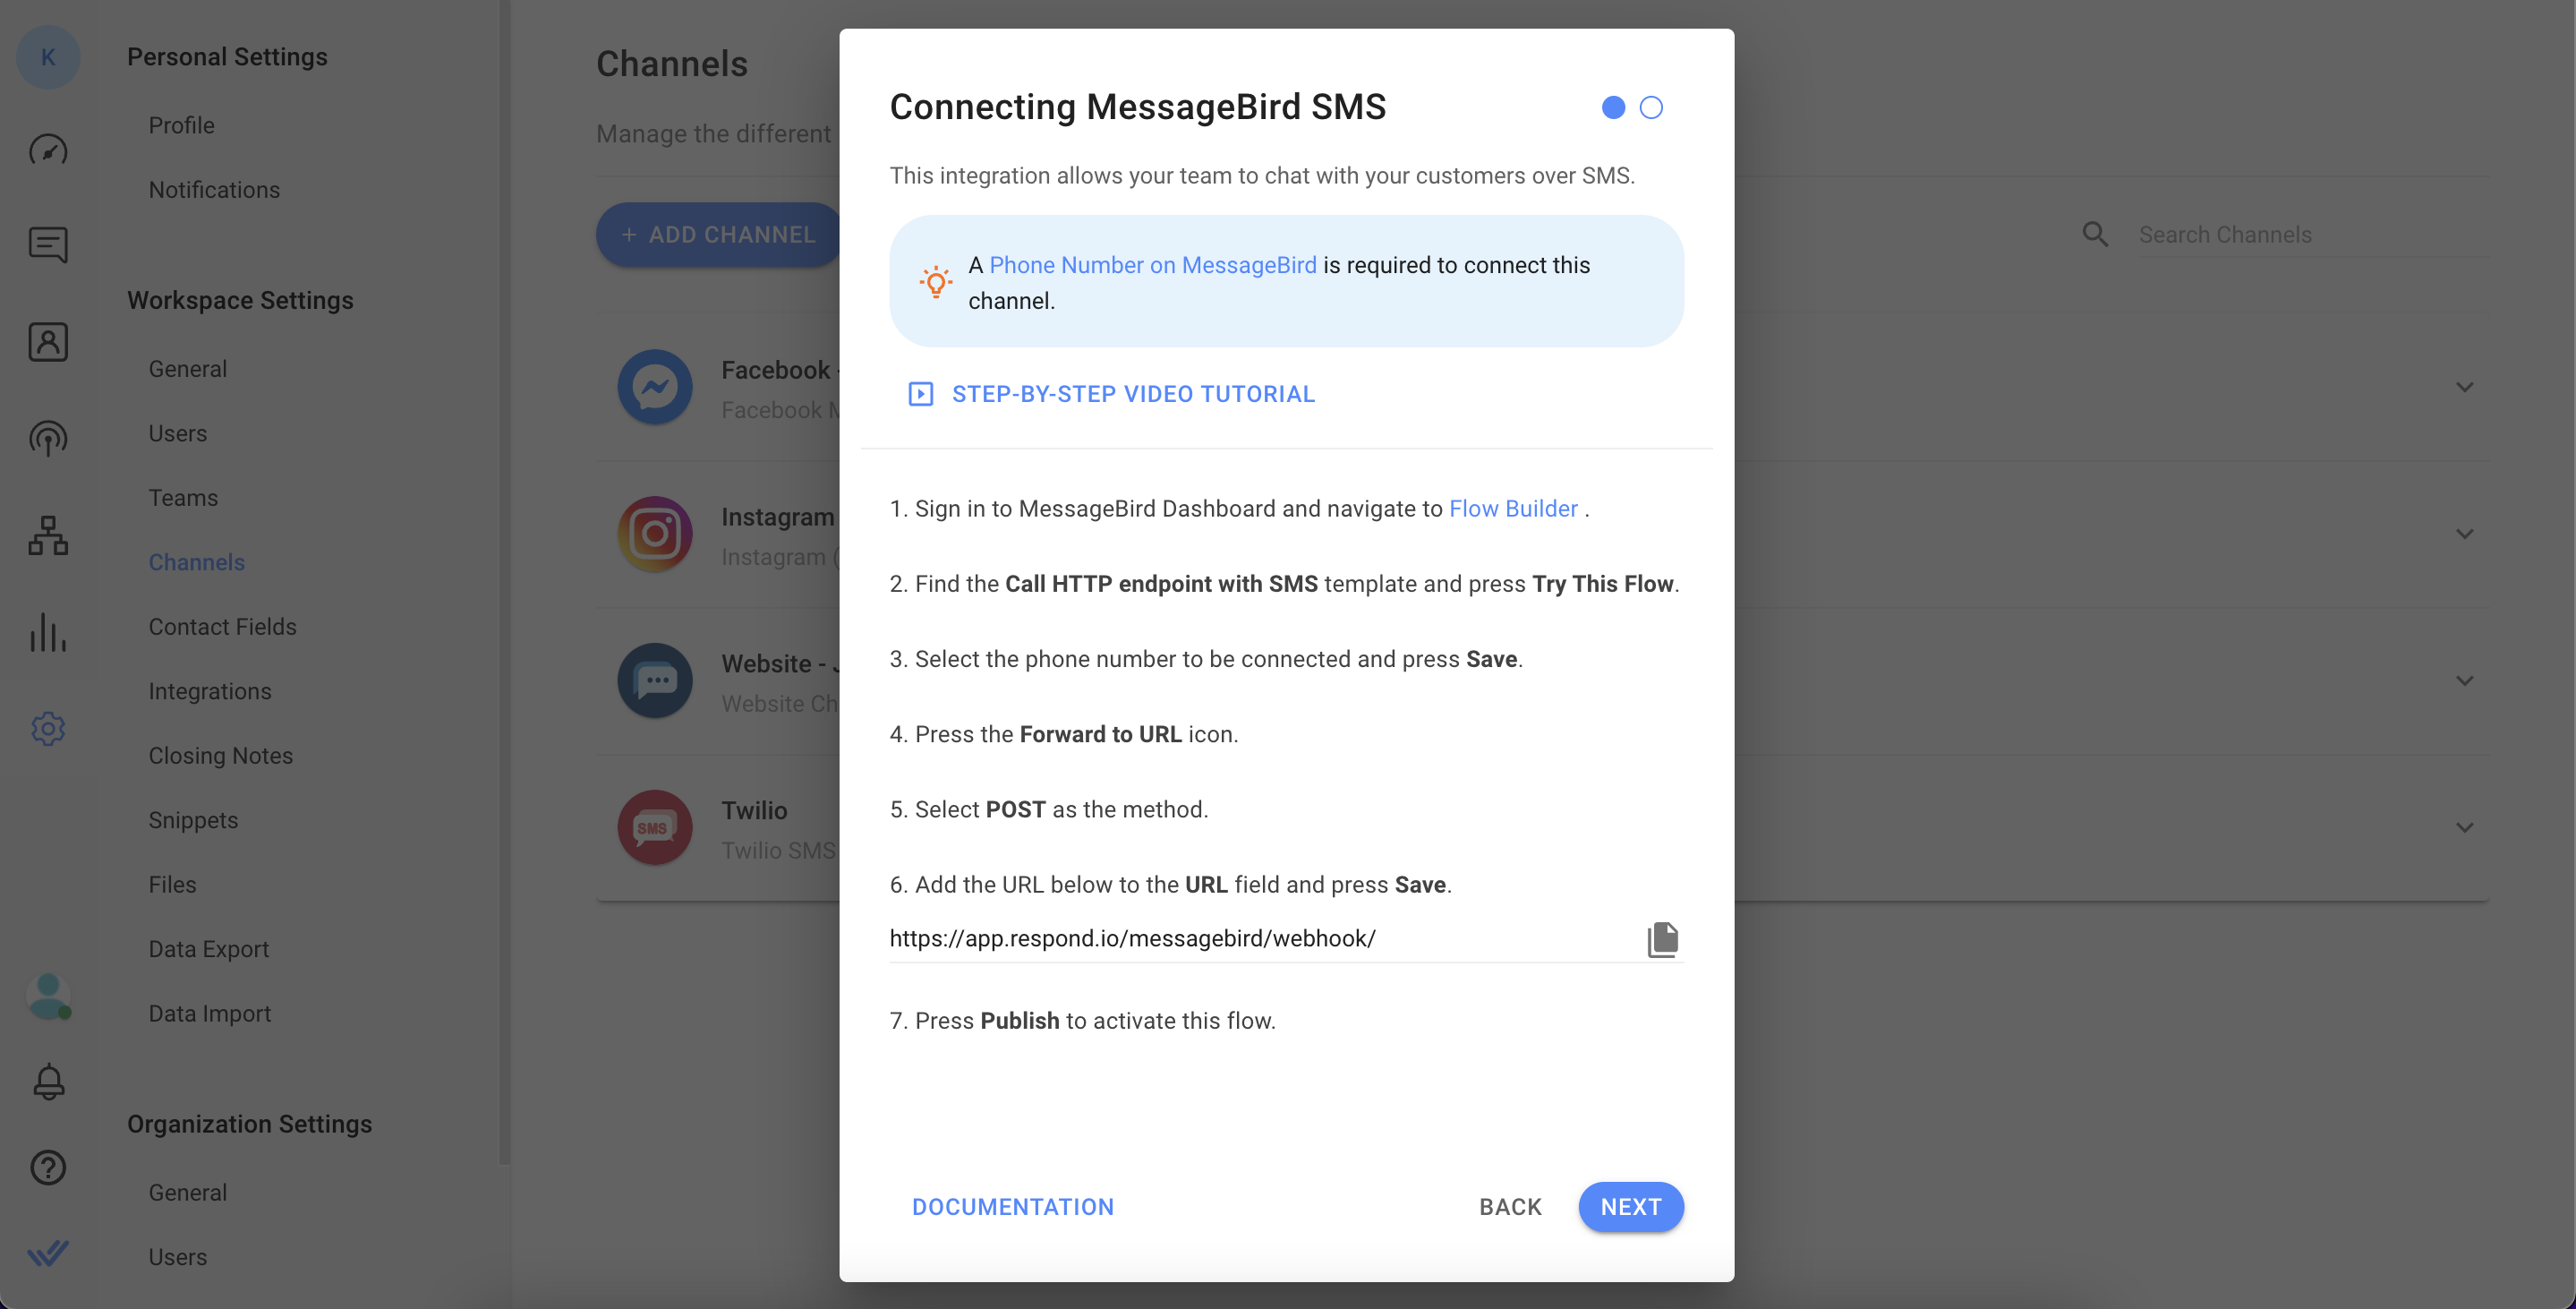Click the Settings gear icon
The width and height of the screenshot is (2576, 1309).
[47, 728]
